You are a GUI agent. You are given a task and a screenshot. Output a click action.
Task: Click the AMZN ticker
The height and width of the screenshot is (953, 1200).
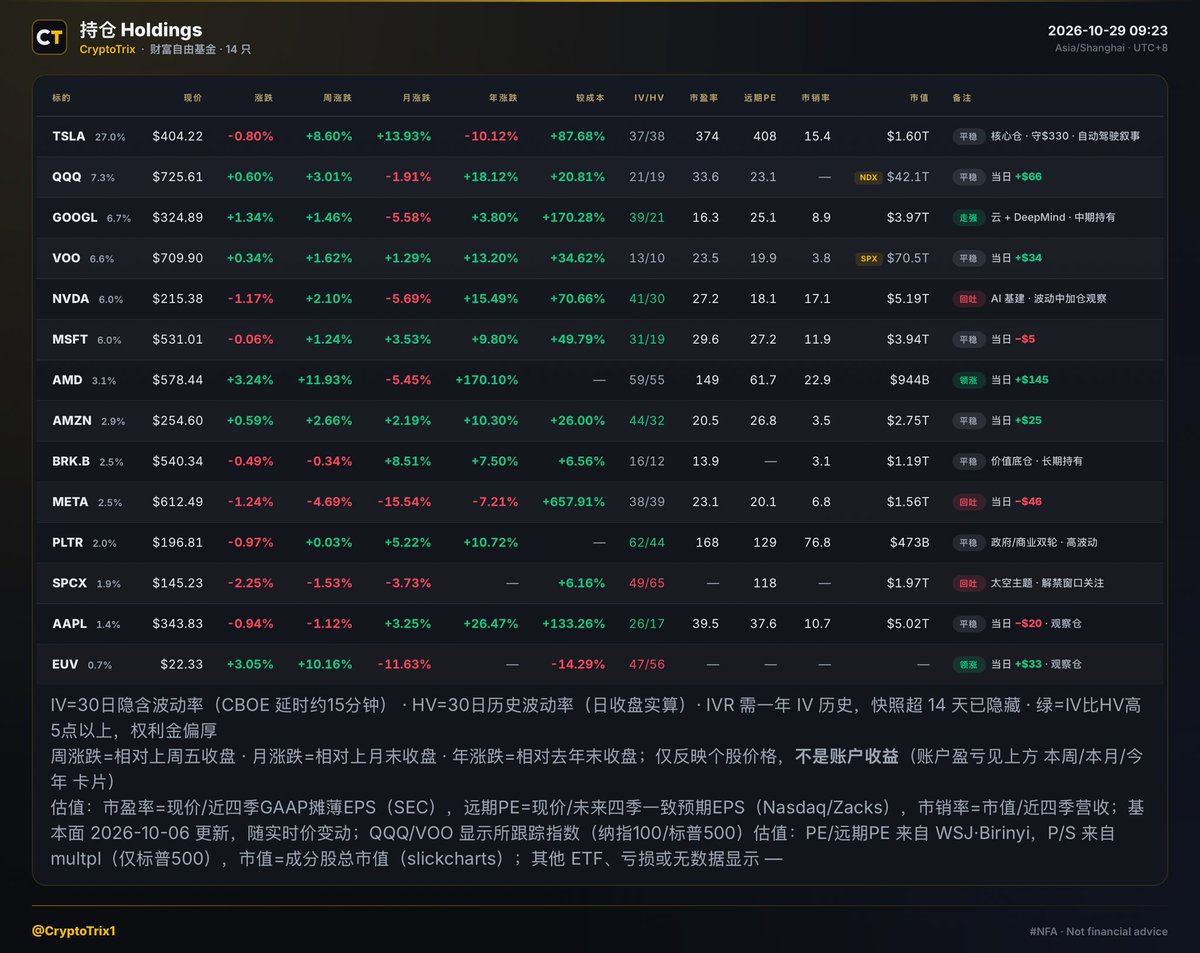[72, 421]
